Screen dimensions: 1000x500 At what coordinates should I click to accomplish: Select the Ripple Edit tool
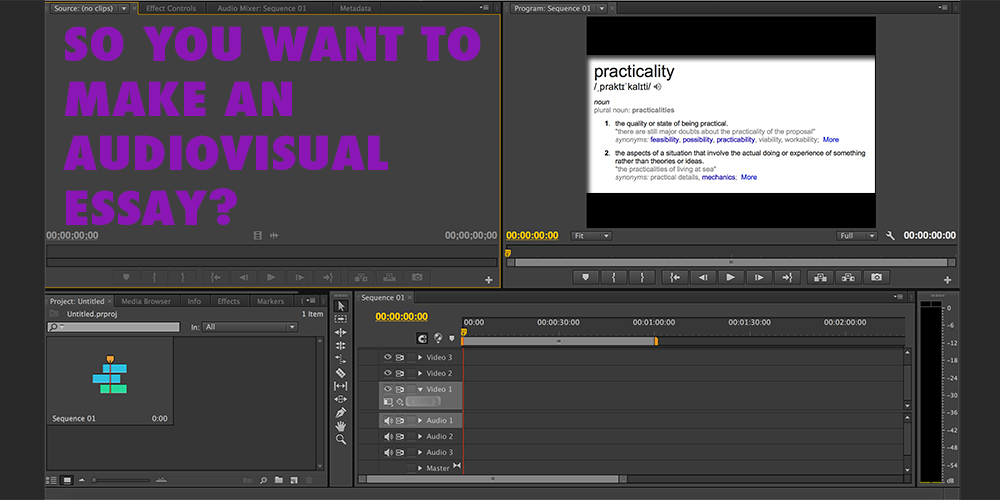click(x=341, y=332)
